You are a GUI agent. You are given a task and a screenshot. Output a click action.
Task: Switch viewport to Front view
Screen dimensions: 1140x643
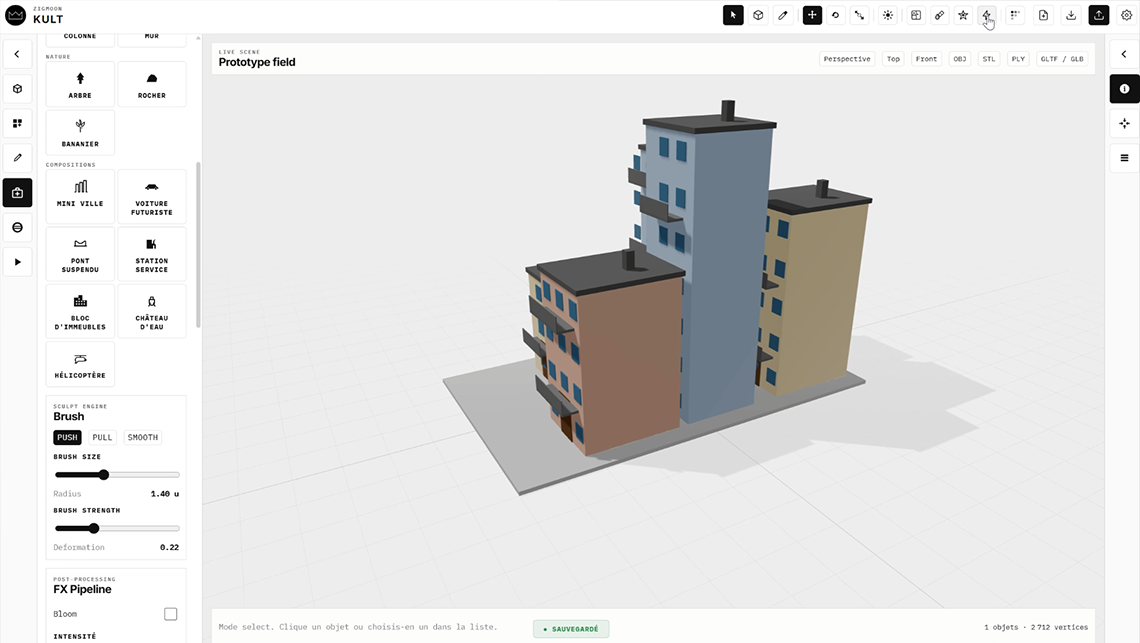point(926,59)
